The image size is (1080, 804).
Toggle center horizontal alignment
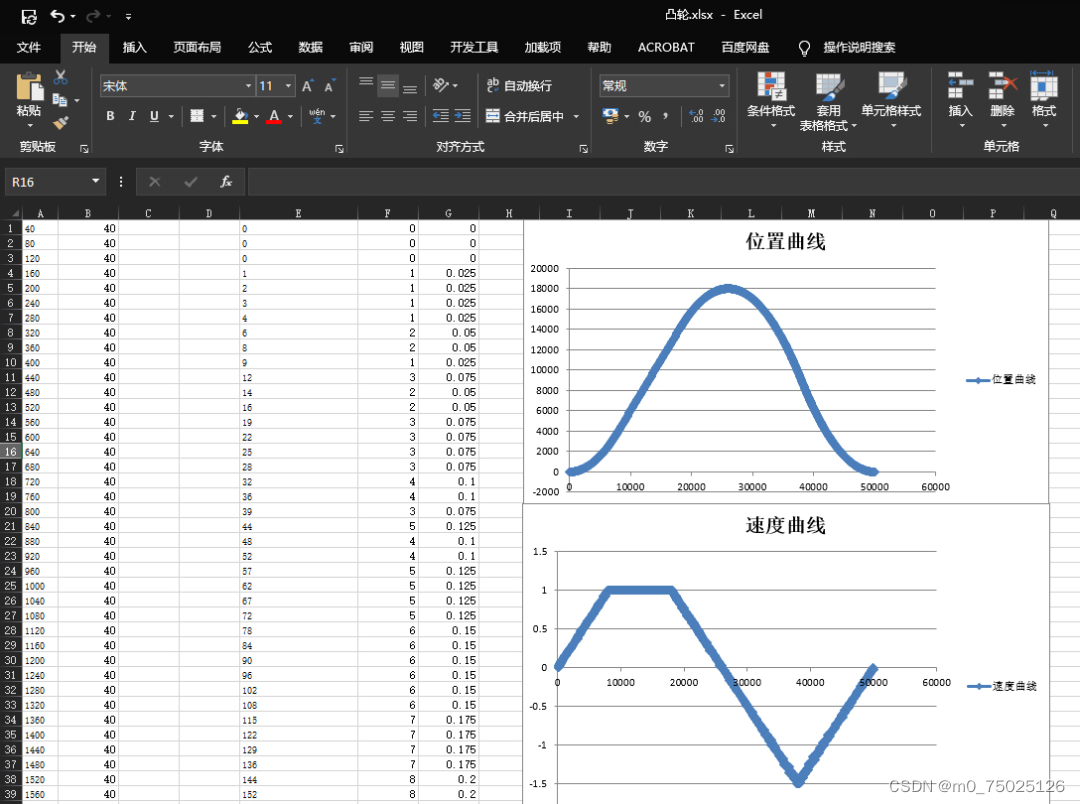[388, 116]
